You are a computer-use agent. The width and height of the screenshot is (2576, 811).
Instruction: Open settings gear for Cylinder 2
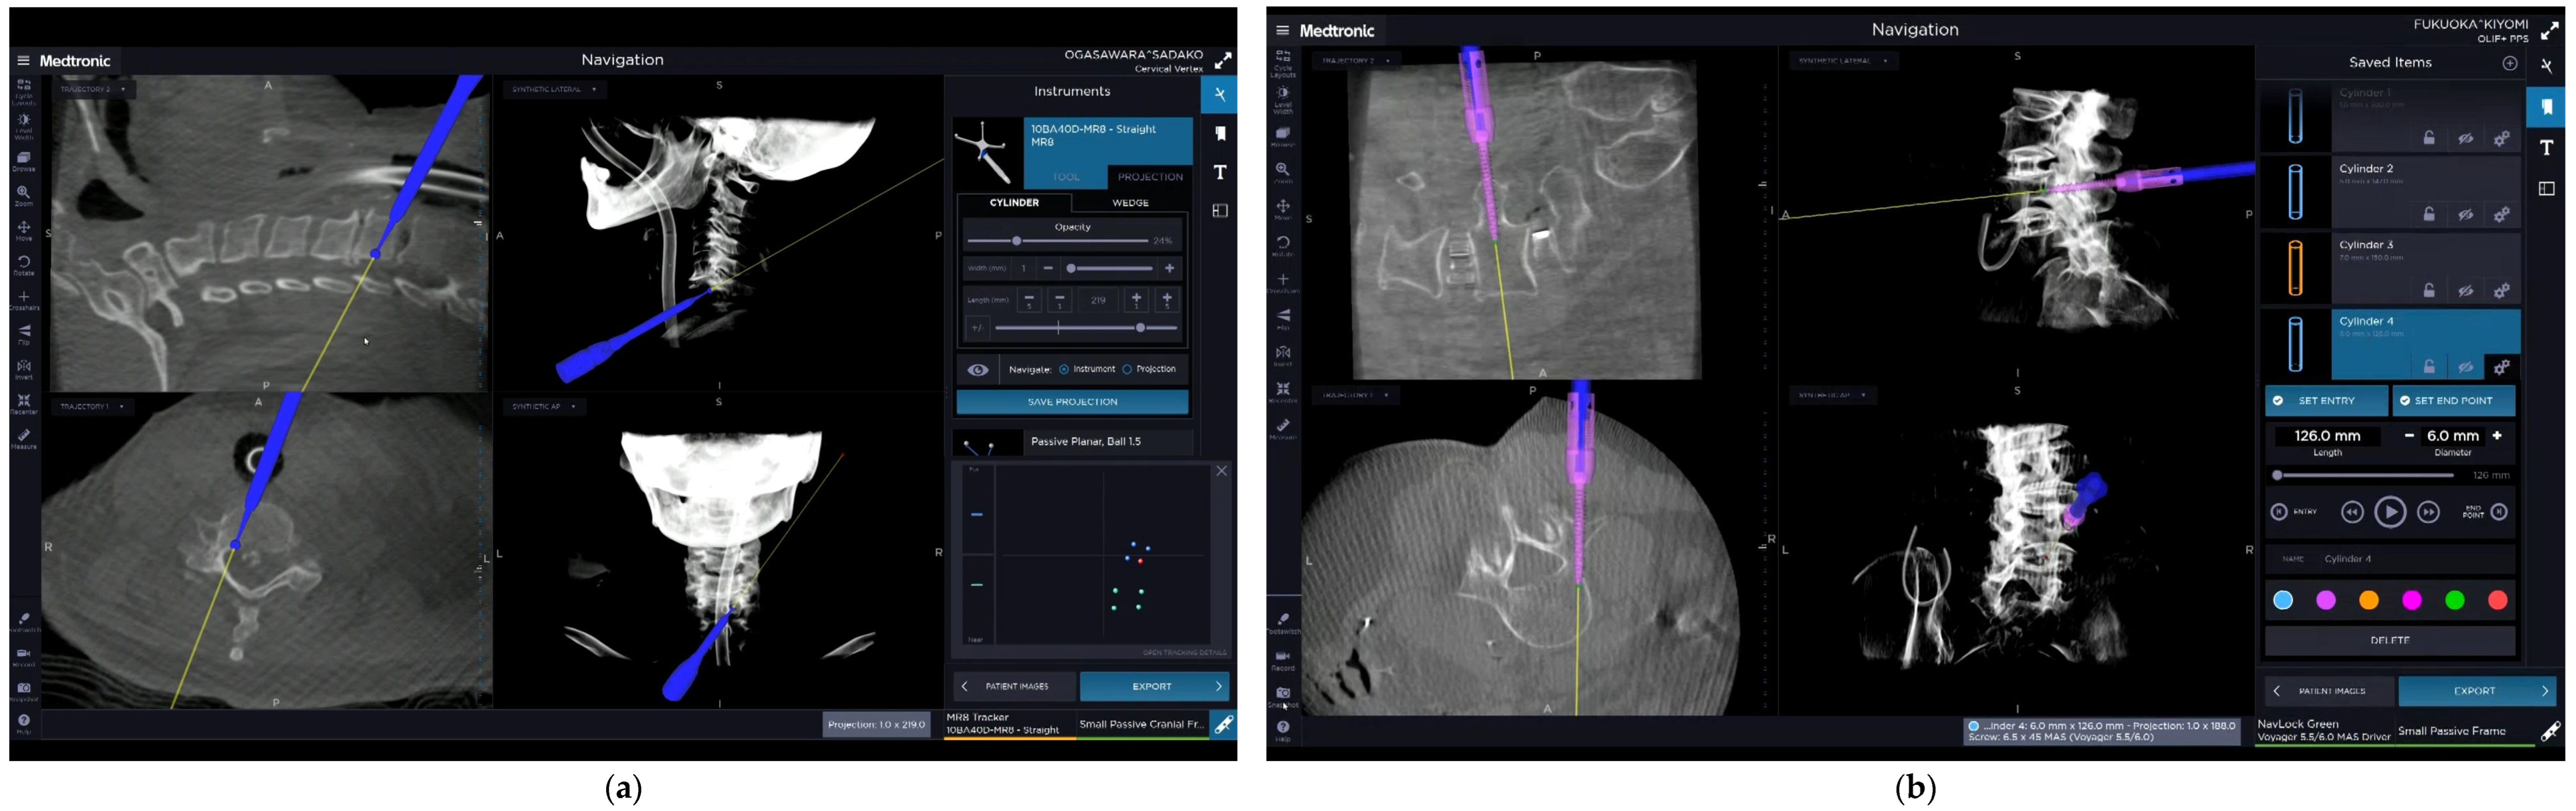coord(2501,214)
